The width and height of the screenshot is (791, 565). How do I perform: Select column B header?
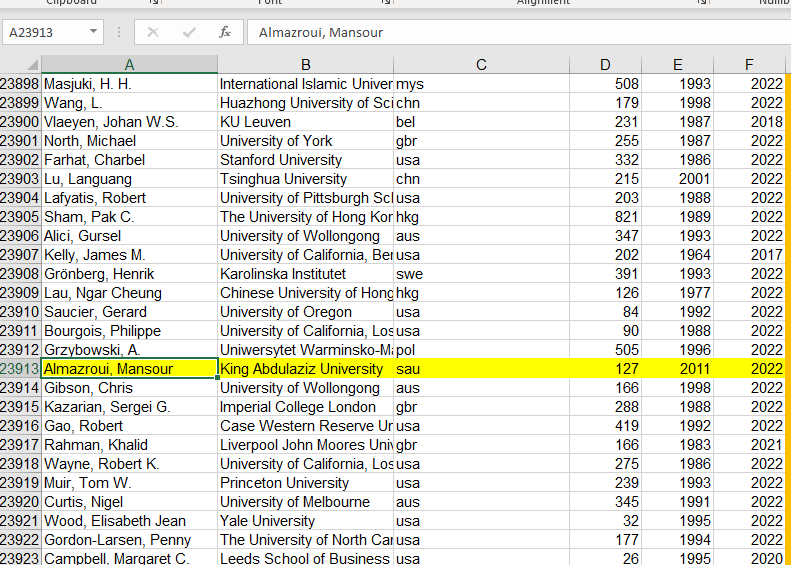tap(305, 65)
